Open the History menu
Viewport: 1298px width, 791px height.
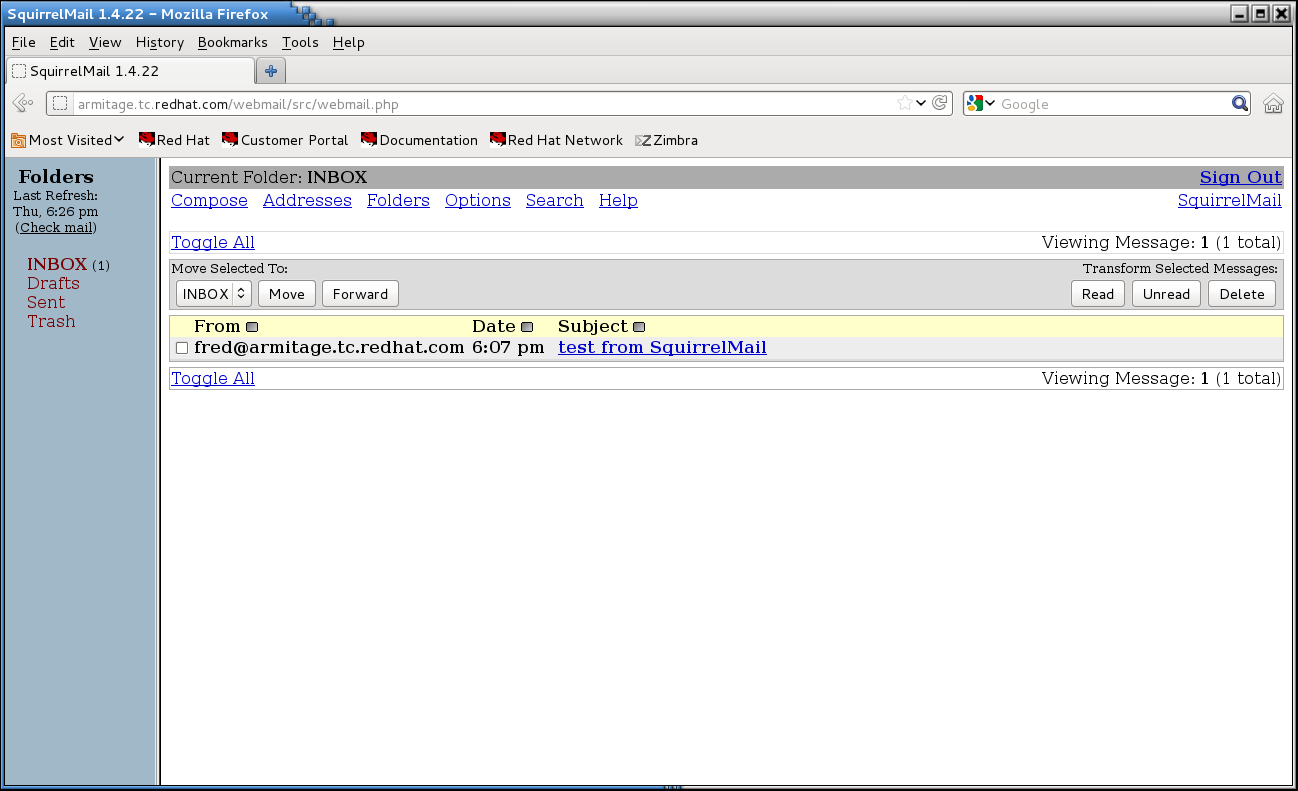click(160, 42)
